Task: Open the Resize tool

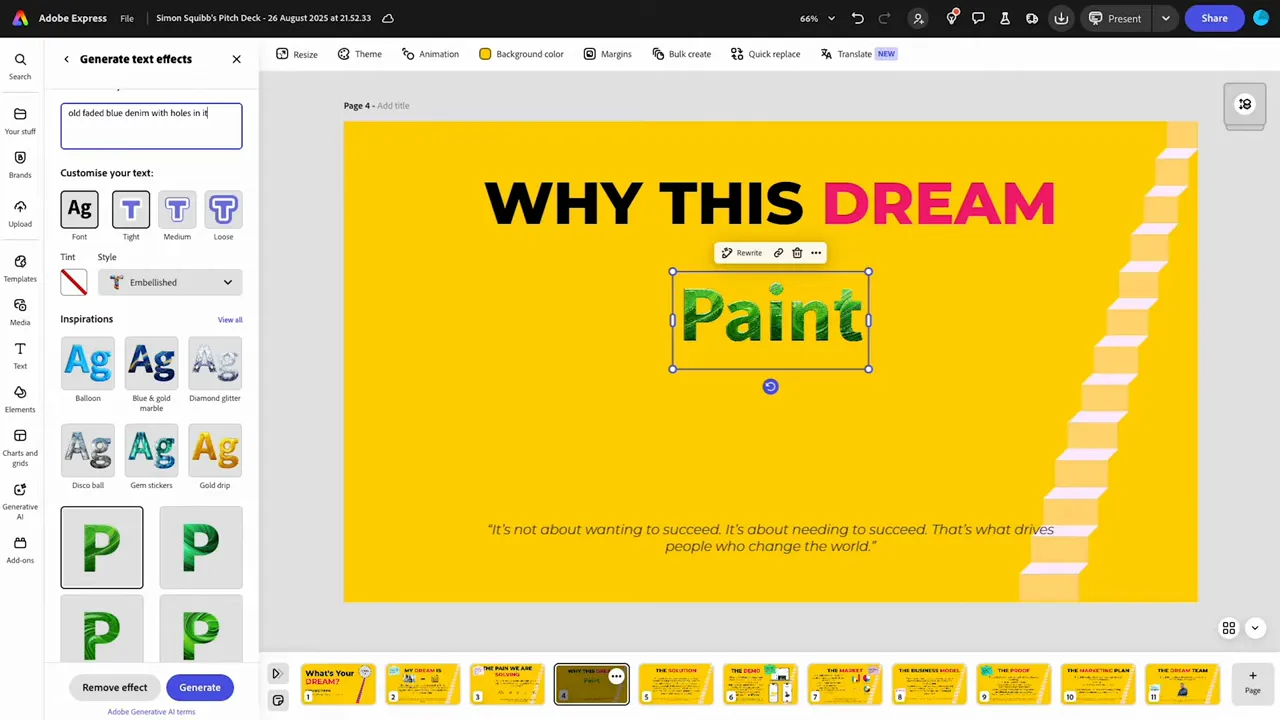Action: (x=297, y=54)
